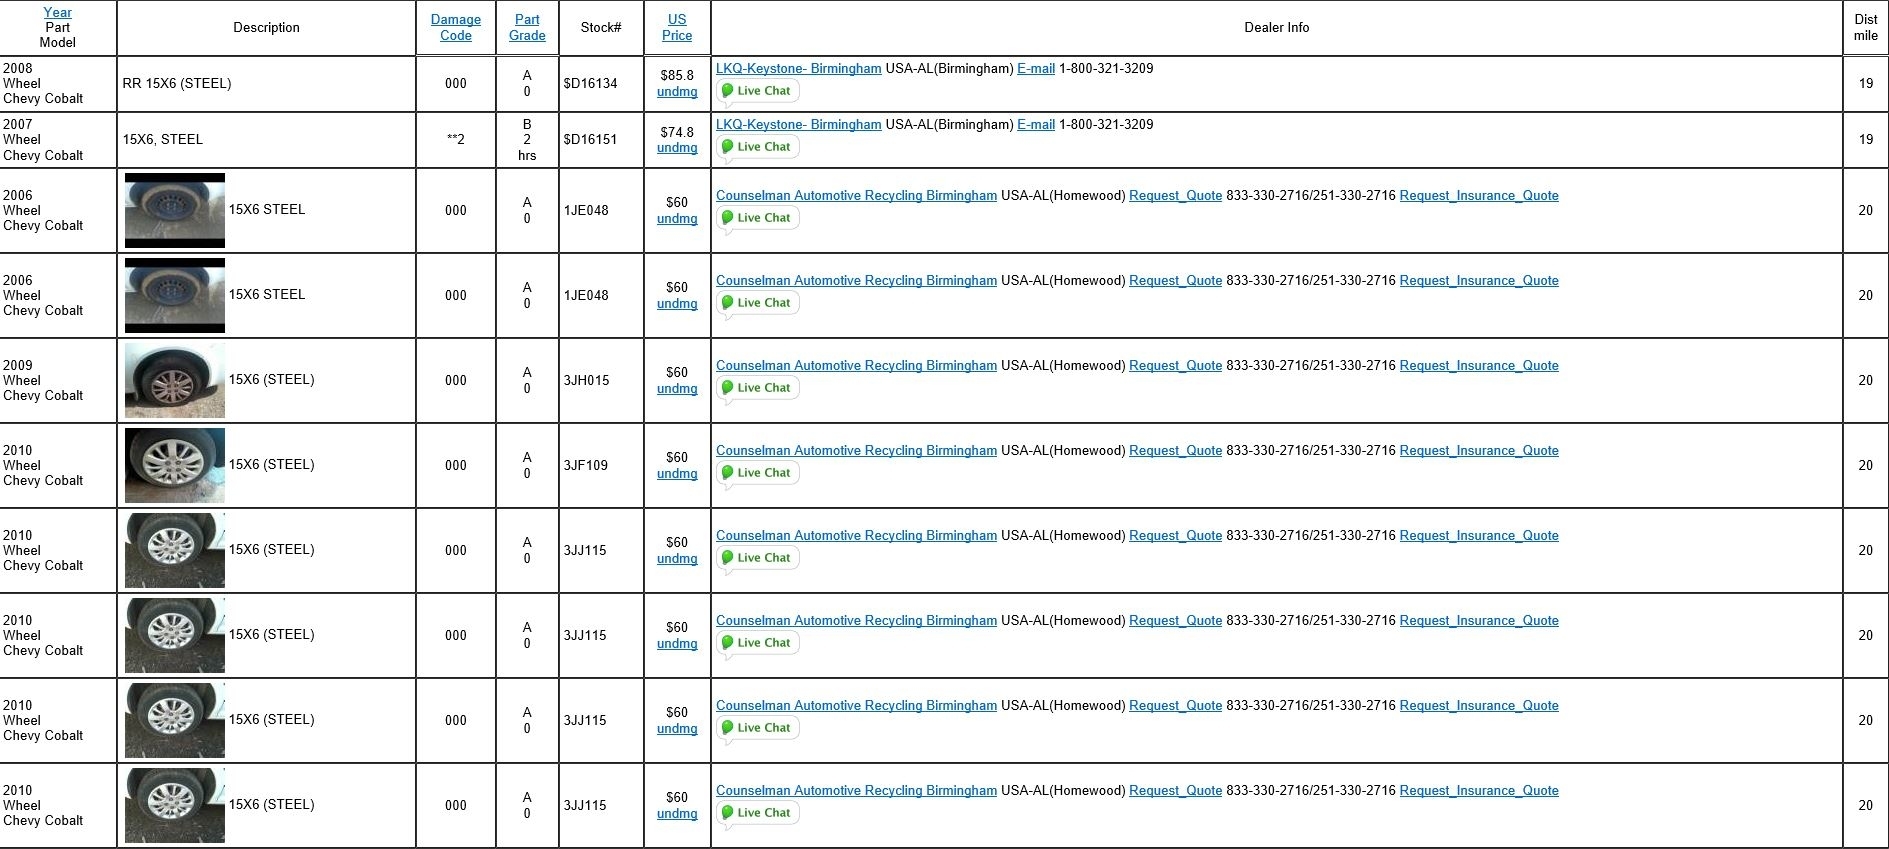Click E-mail link for the 2007 wheel
The width and height of the screenshot is (1889, 849).
pyautogui.click(x=1036, y=125)
